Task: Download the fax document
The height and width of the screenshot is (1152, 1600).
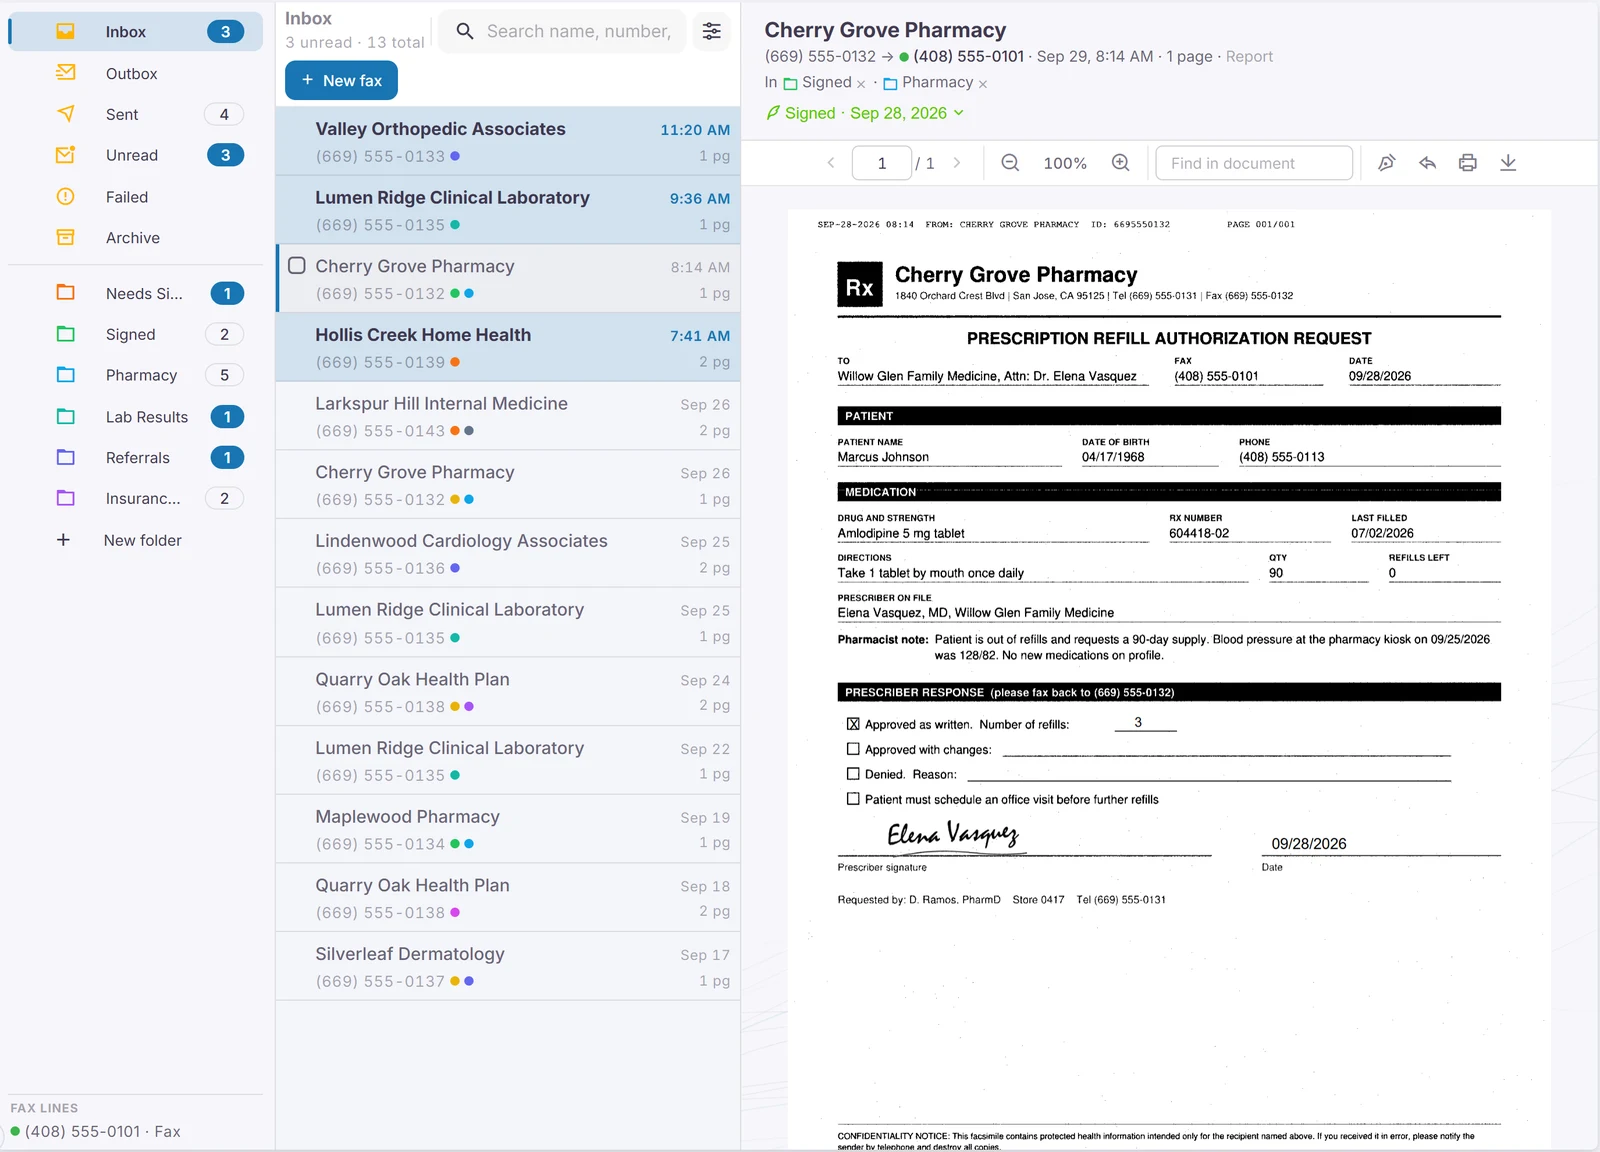Action: 1508,163
